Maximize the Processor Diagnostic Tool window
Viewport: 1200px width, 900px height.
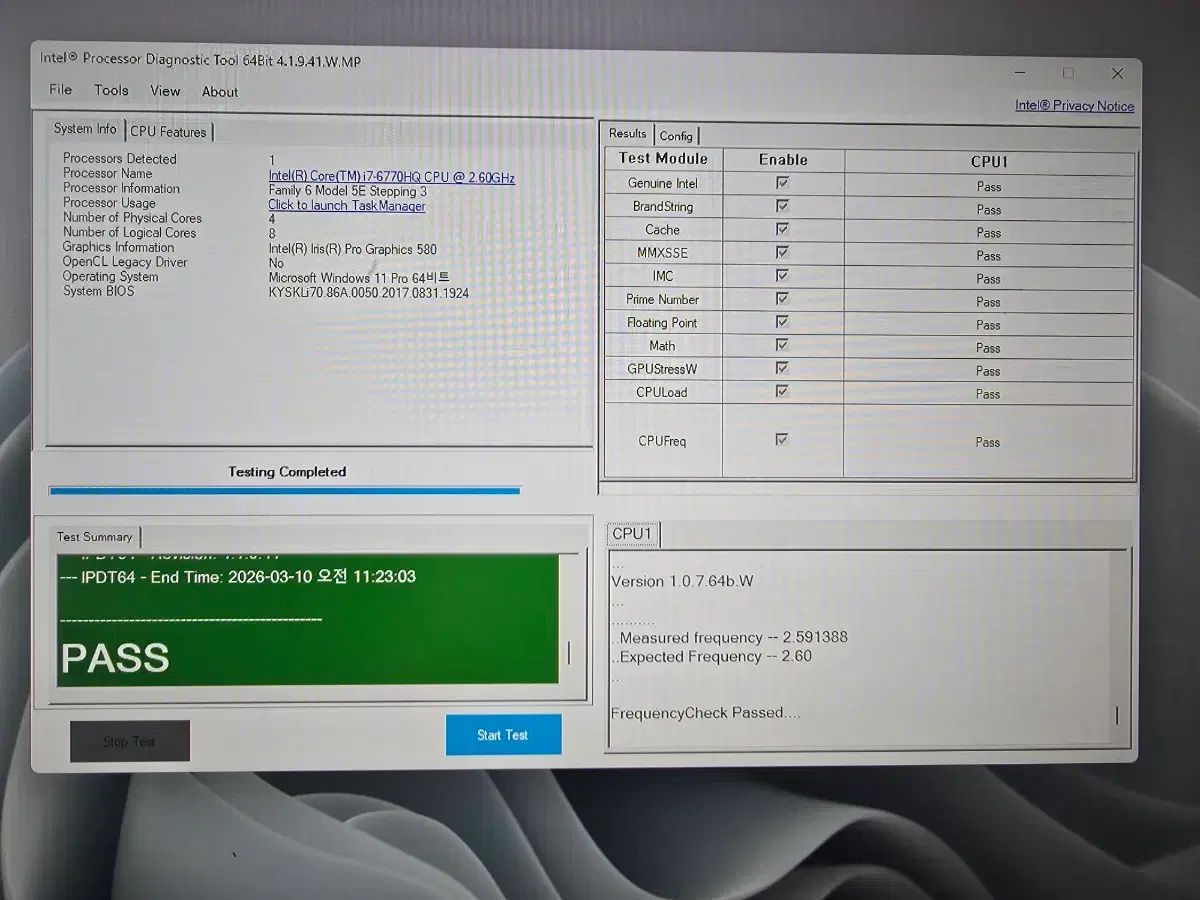pyautogui.click(x=1068, y=73)
